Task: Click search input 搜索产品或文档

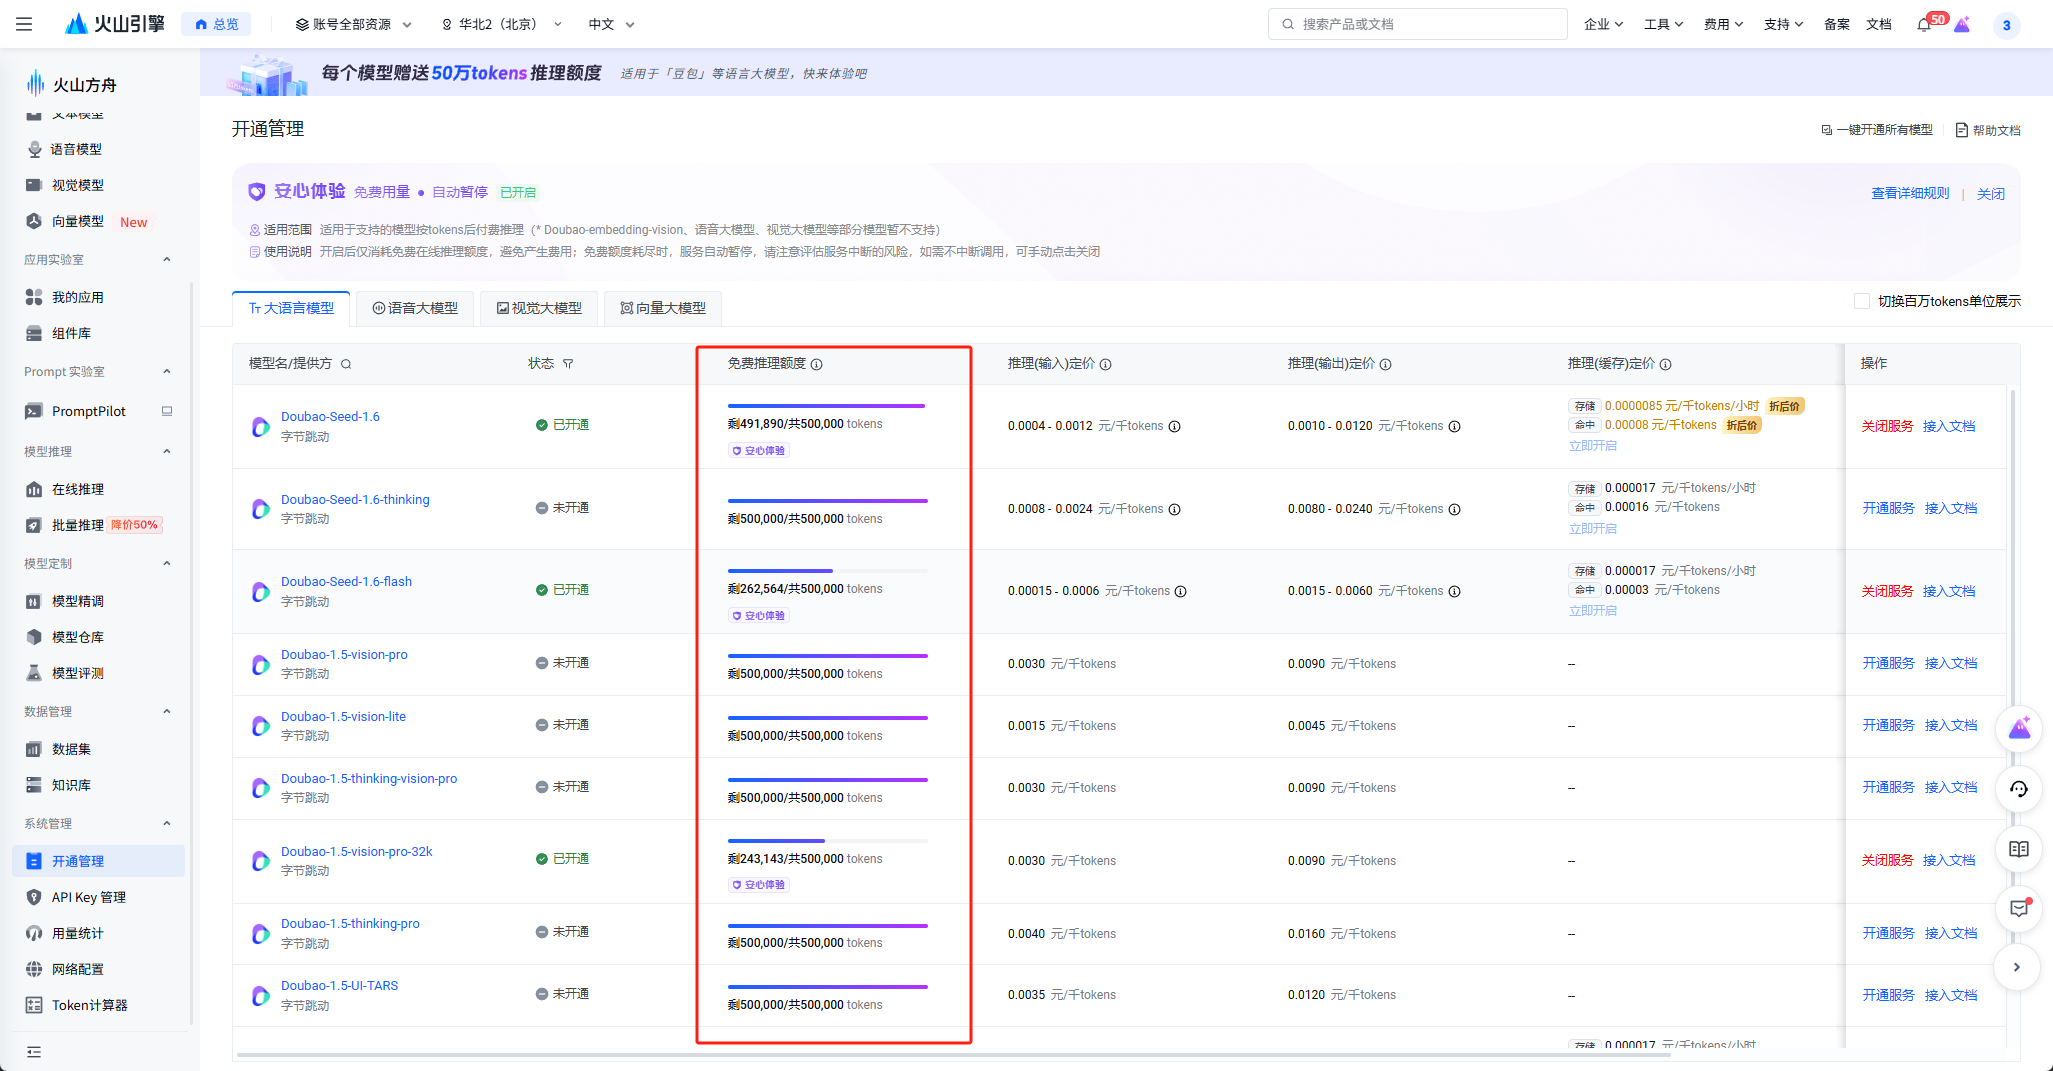Action: click(x=1417, y=24)
